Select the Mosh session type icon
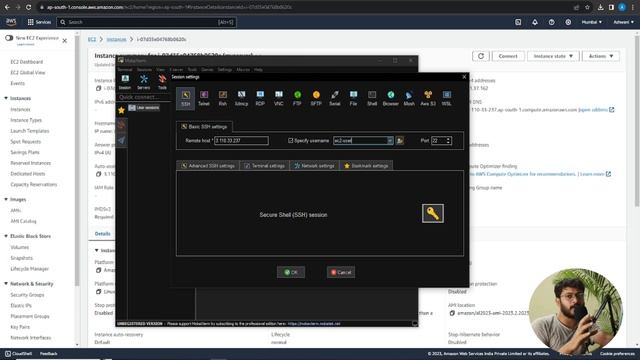Image resolution: width=640 pixels, height=360 pixels. pyautogui.click(x=409, y=98)
